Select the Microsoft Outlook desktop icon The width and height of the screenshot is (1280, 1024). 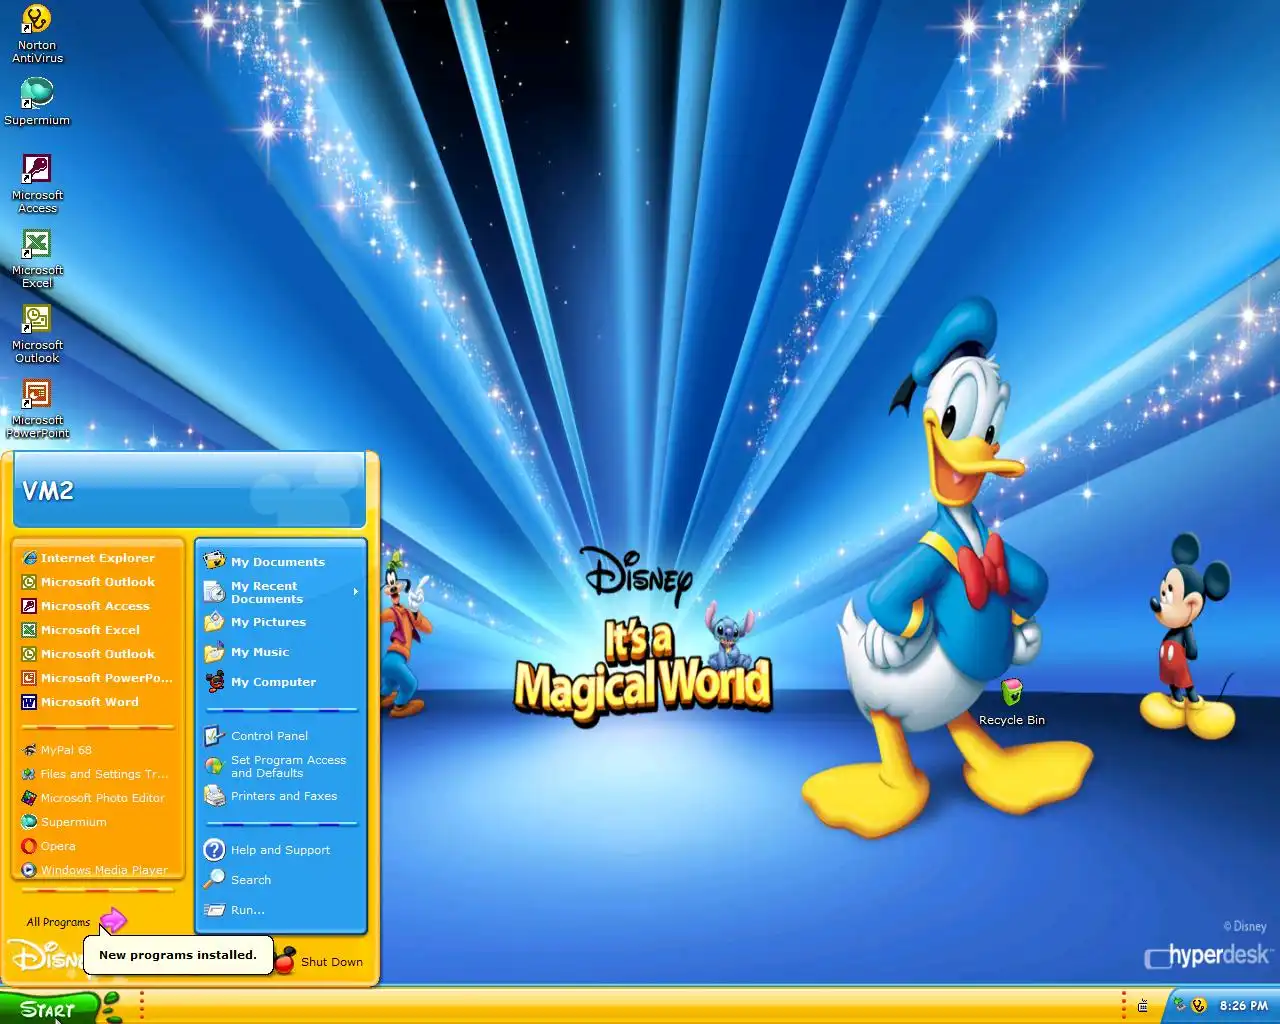37,334
